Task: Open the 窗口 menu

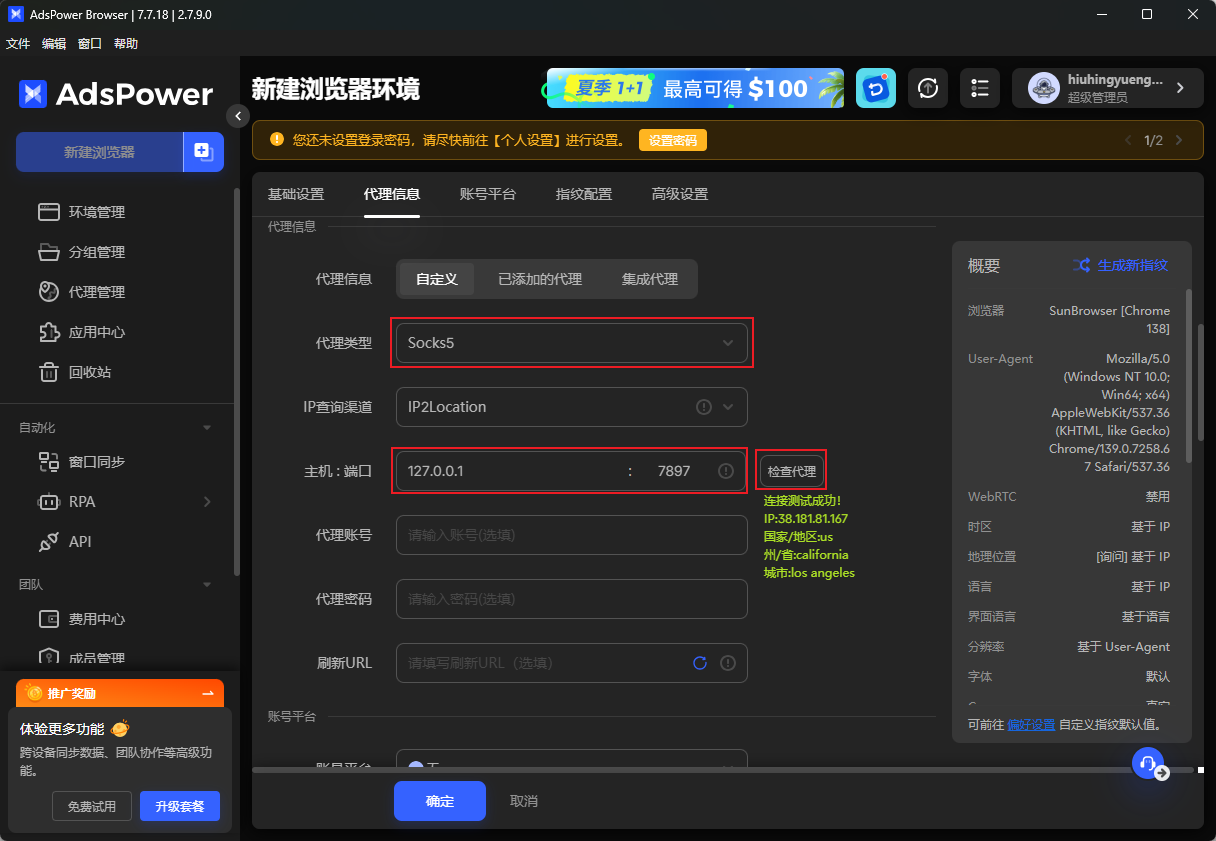Action: [x=90, y=44]
